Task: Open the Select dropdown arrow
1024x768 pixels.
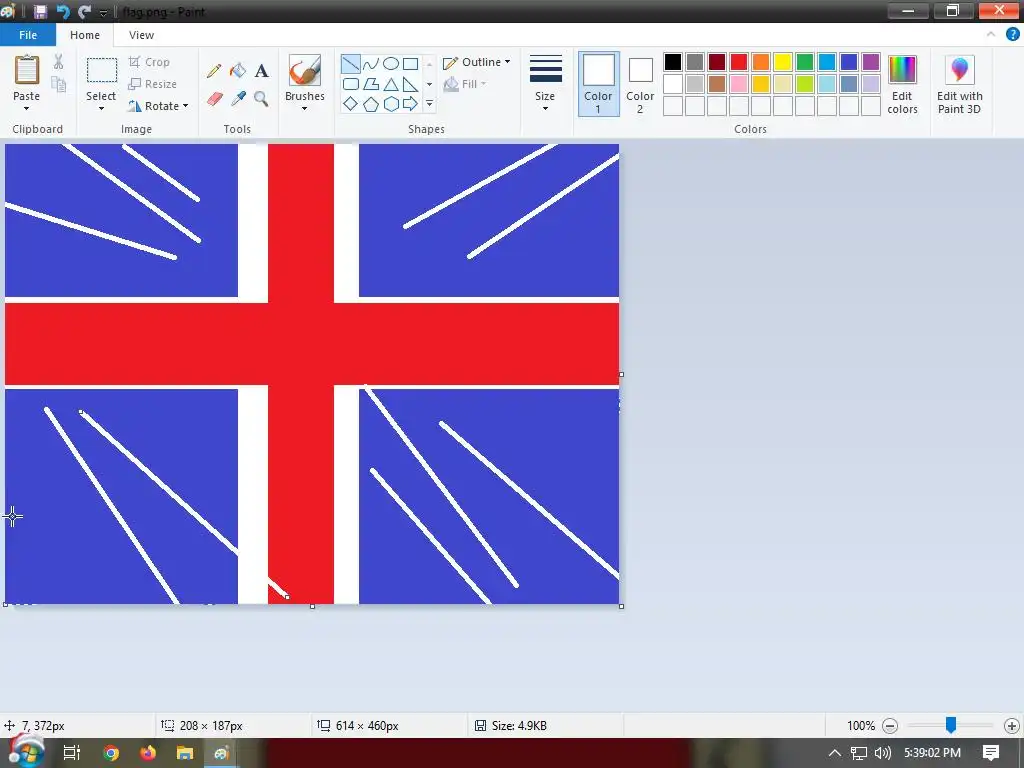Action: 101,108
